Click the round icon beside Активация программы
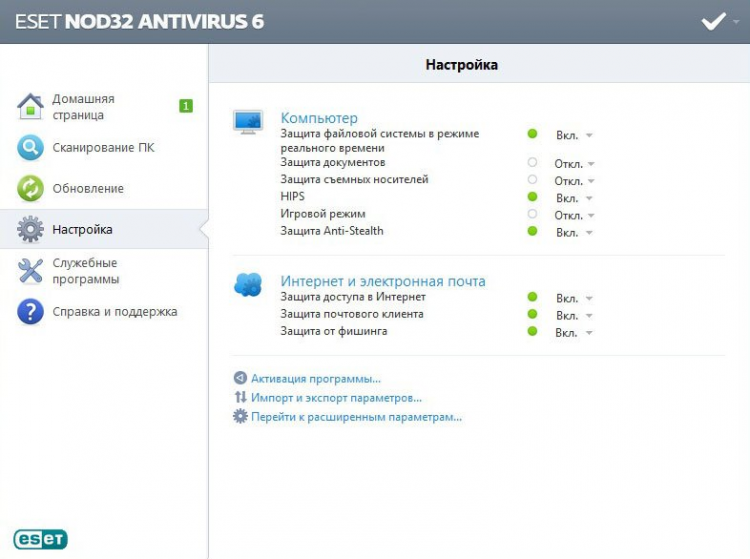This screenshot has width=750, height=559. click(240, 378)
